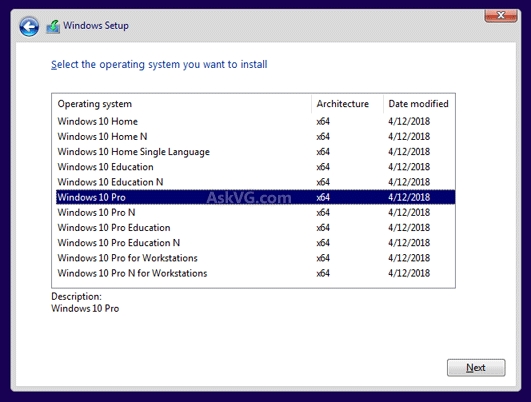The height and width of the screenshot is (402, 531).
Task: Click 4/12/2018 in the Windows 10 Home row
Action: point(409,121)
